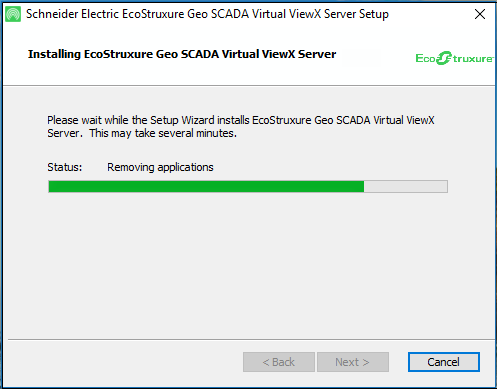This screenshot has width=497, height=389.
Task: Select the "Removing applications" status text
Action: pyautogui.click(x=160, y=167)
